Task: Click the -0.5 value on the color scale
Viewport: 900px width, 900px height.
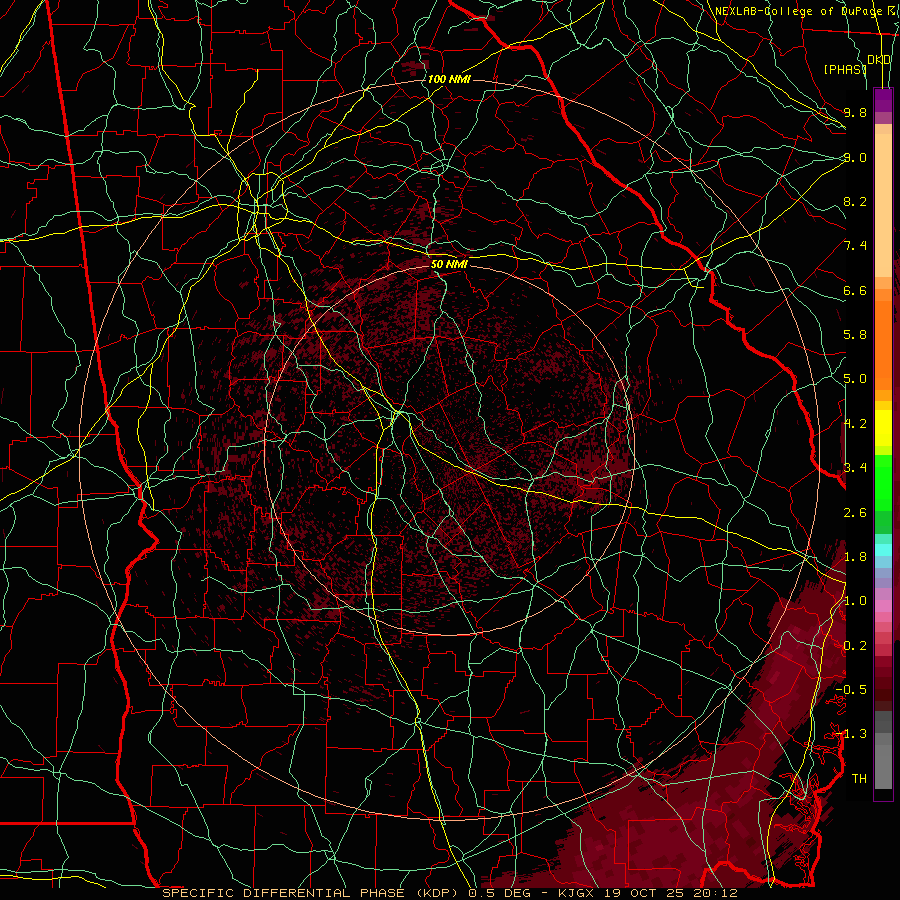Action: 851,689
